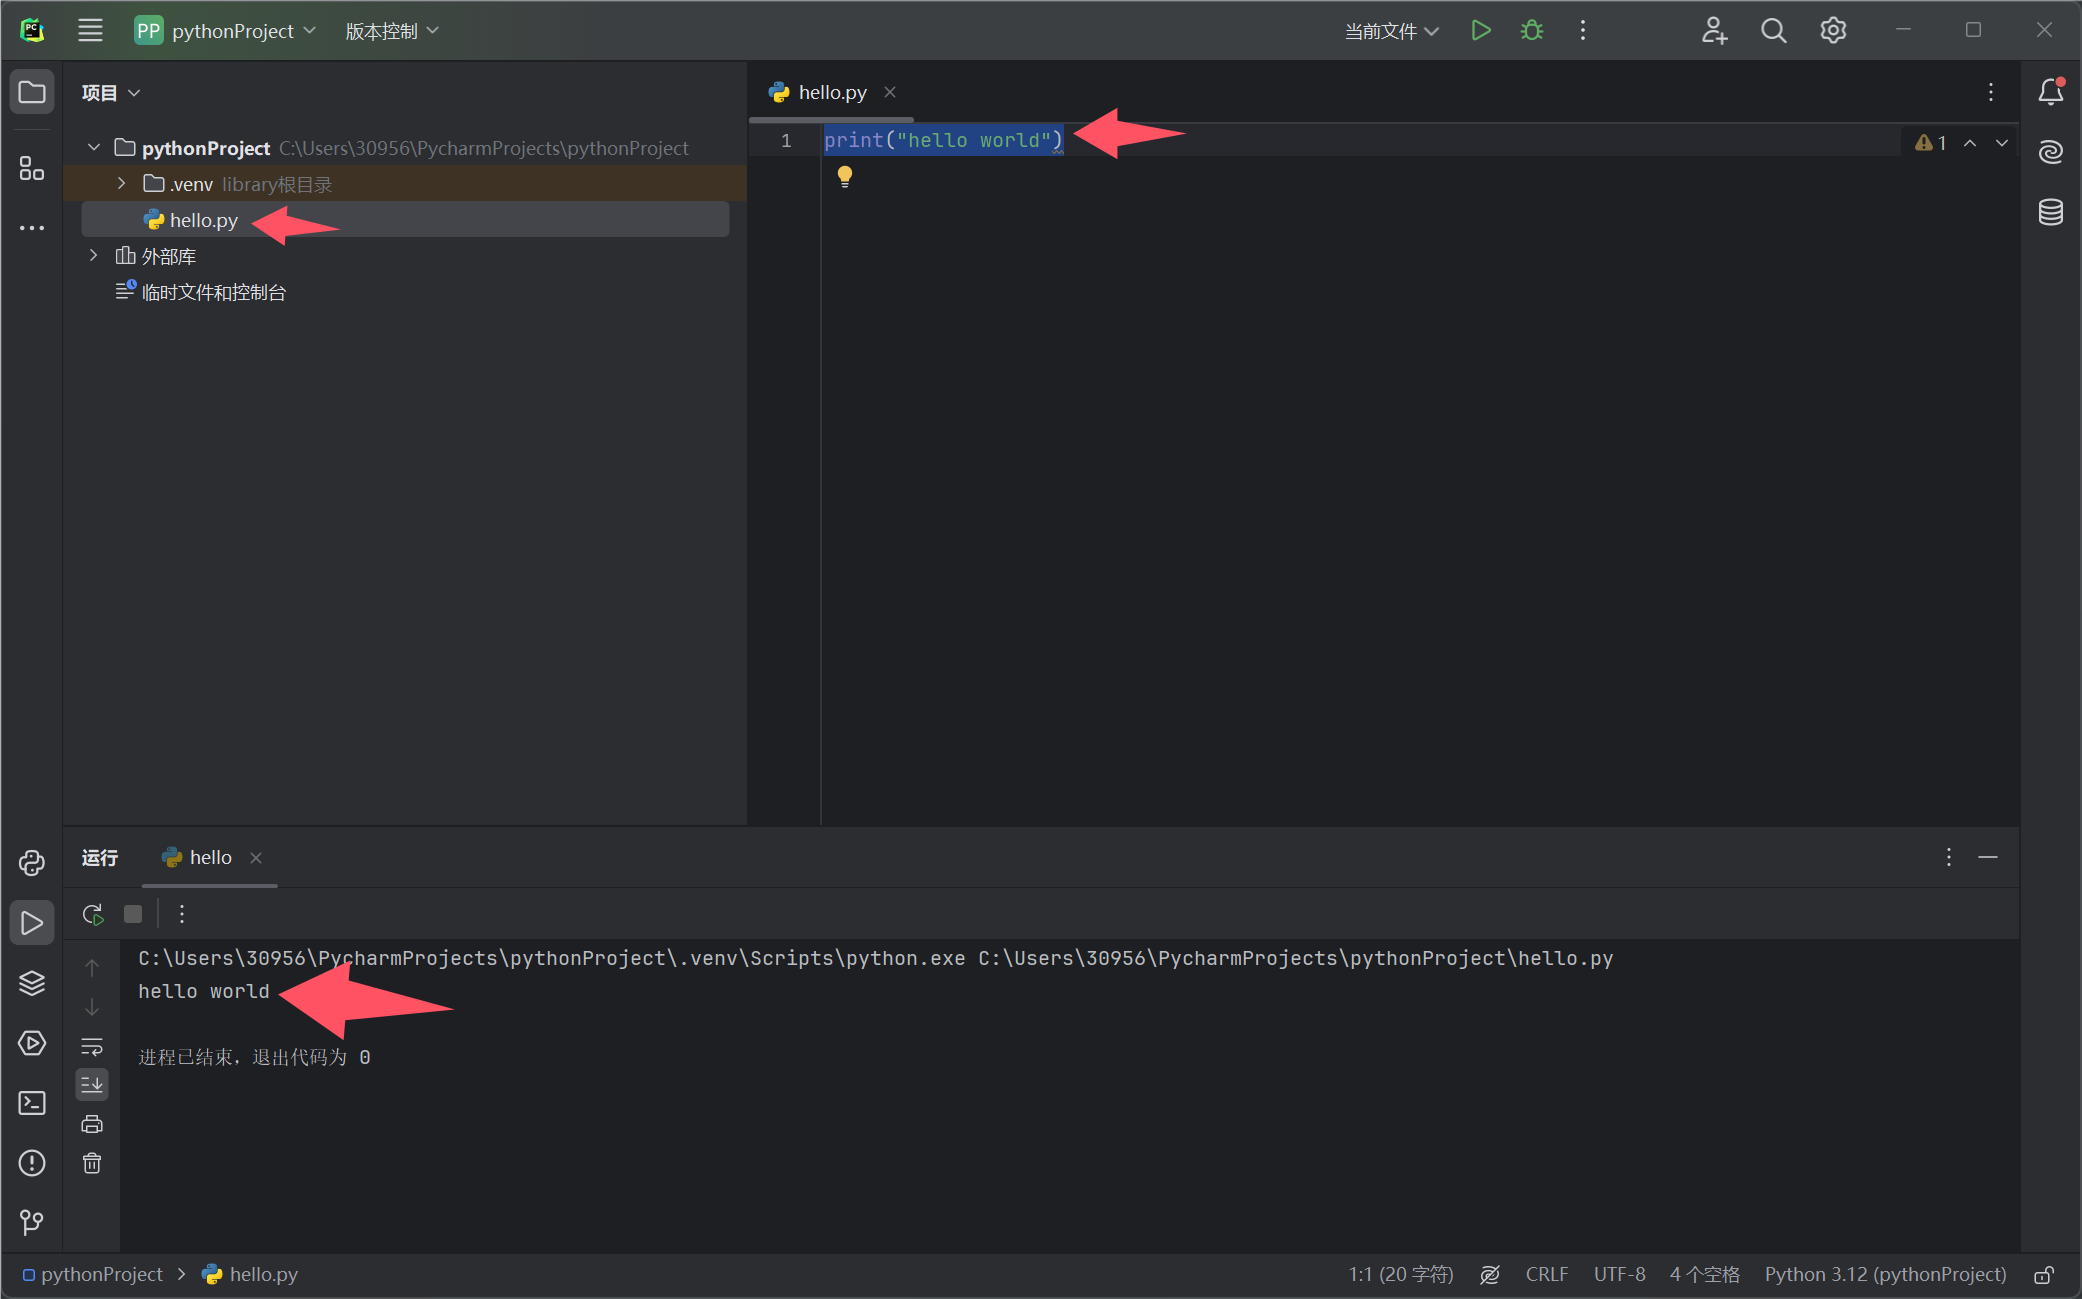Click Python 3.12 interpreter in status bar
Screen dimensions: 2082x1299
[1885, 1275]
